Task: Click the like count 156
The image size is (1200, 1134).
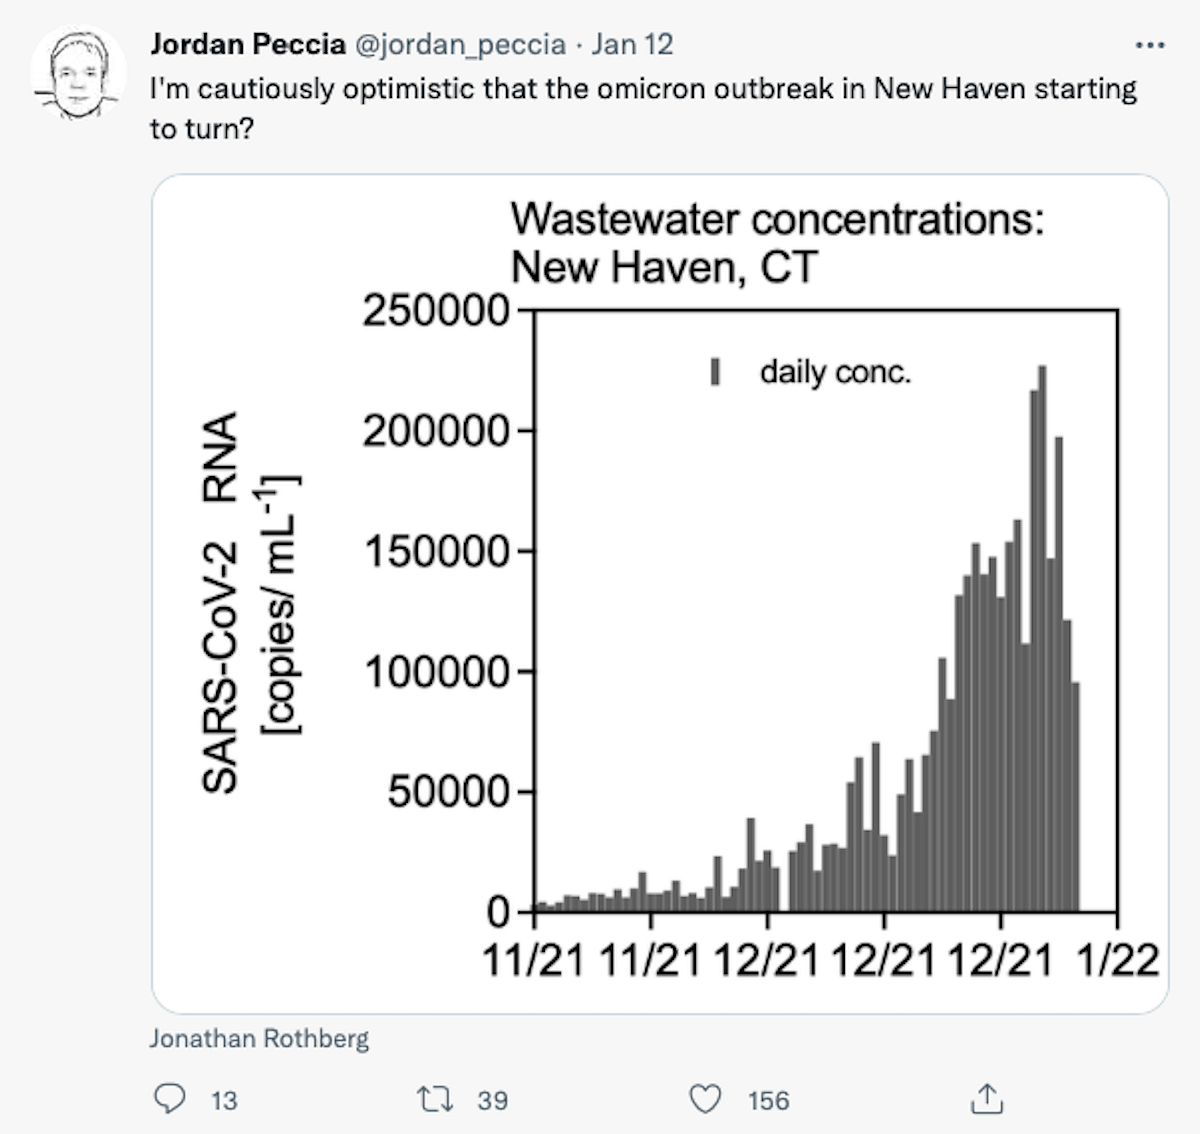Action: (x=768, y=1100)
